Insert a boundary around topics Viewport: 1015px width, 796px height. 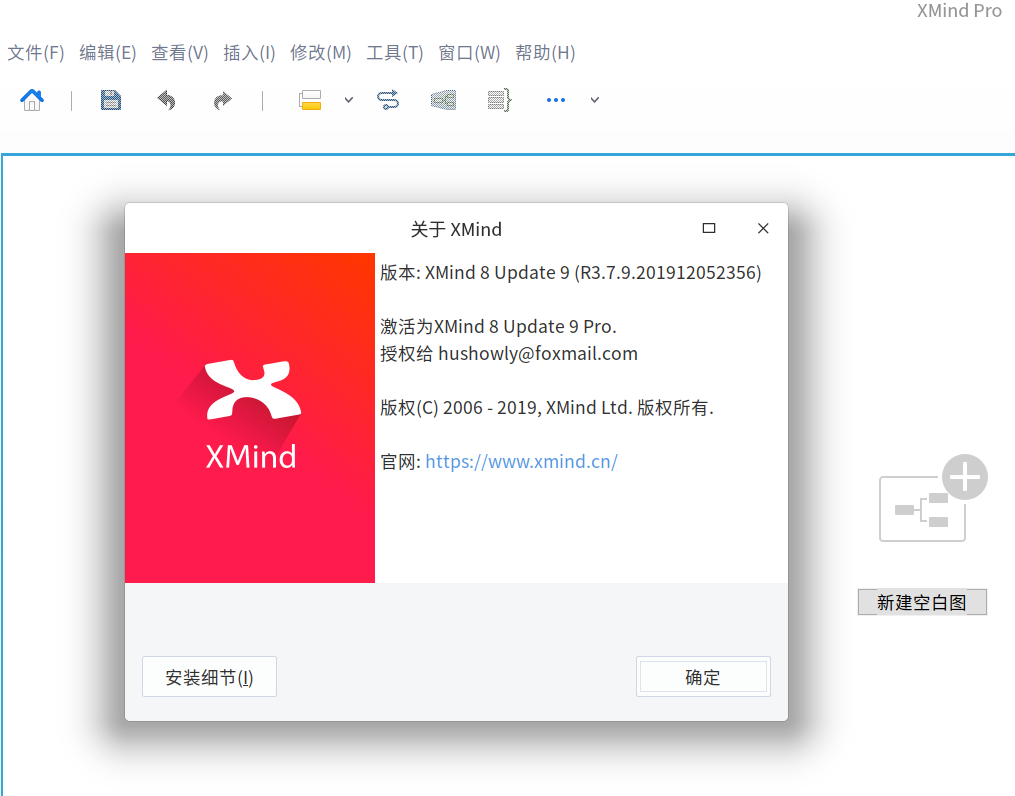click(x=443, y=100)
